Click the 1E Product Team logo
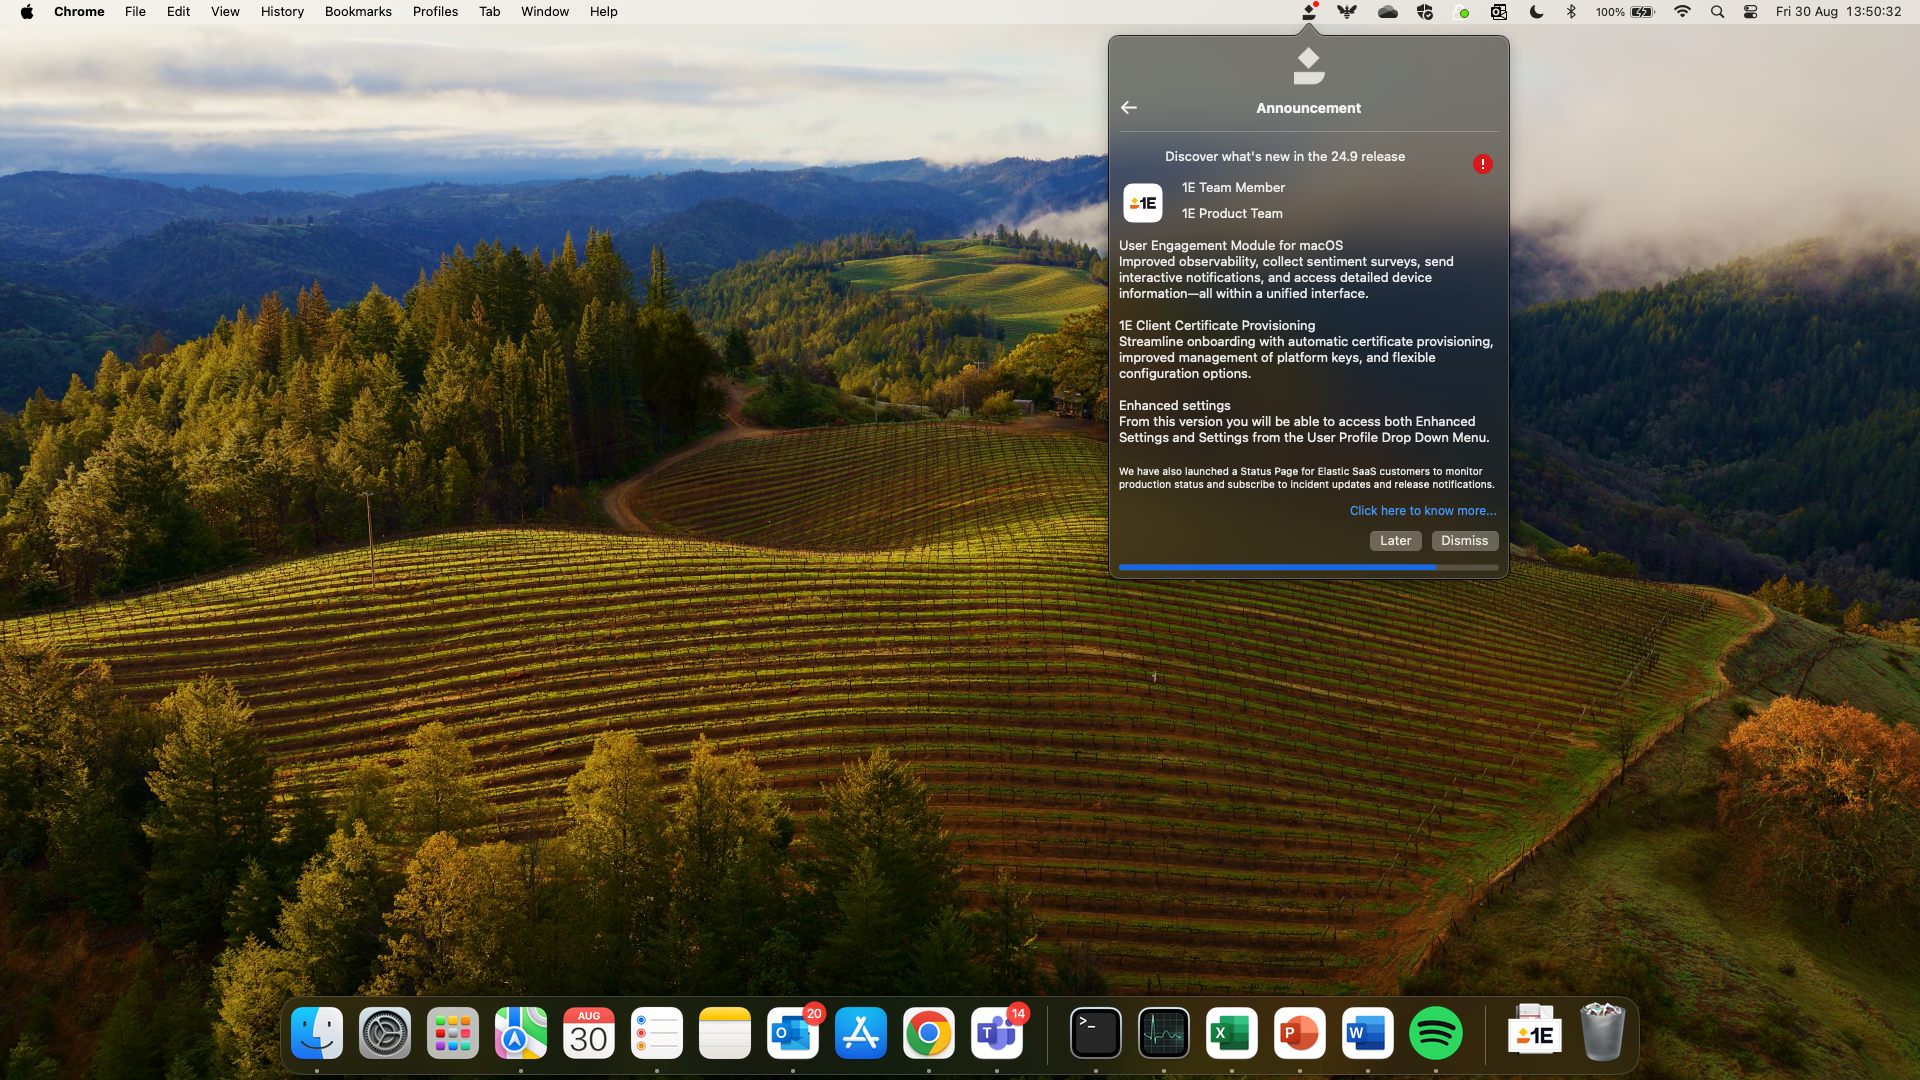Screen dimensions: 1920x1080 tap(1143, 203)
